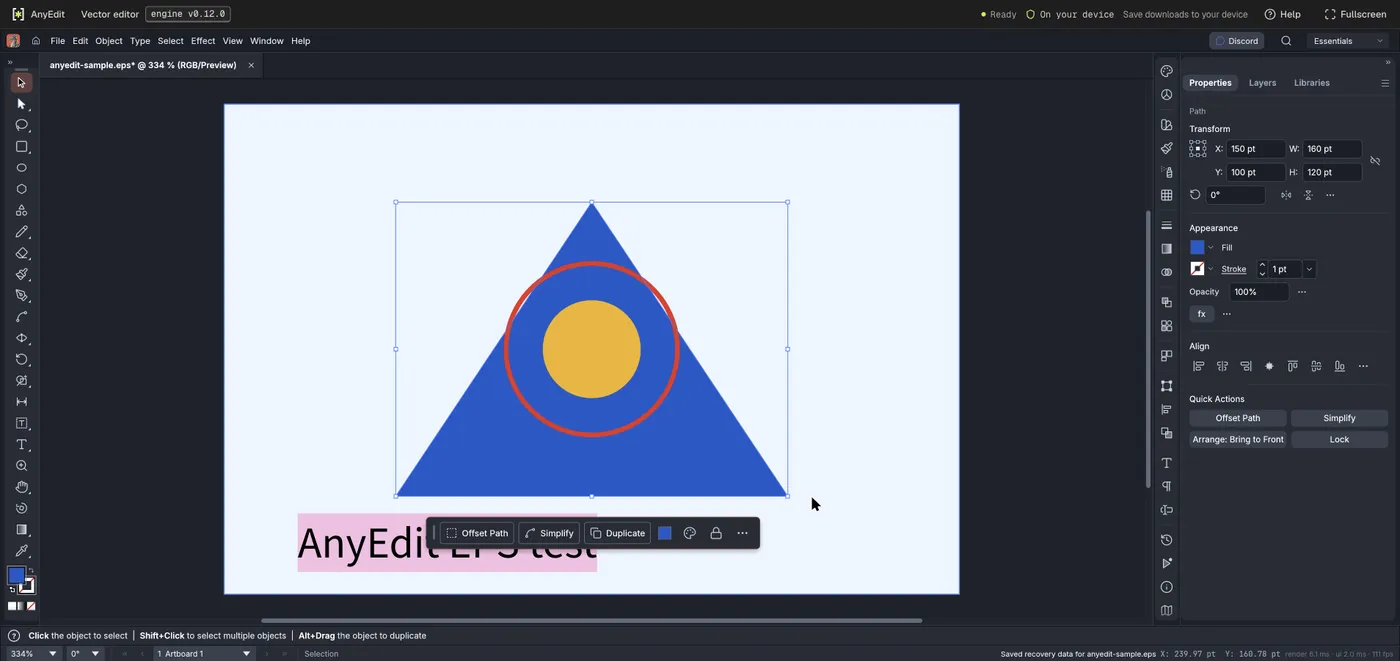Click the Home icon in menu bar
Viewport: 1400px width, 661px height.
pos(36,41)
